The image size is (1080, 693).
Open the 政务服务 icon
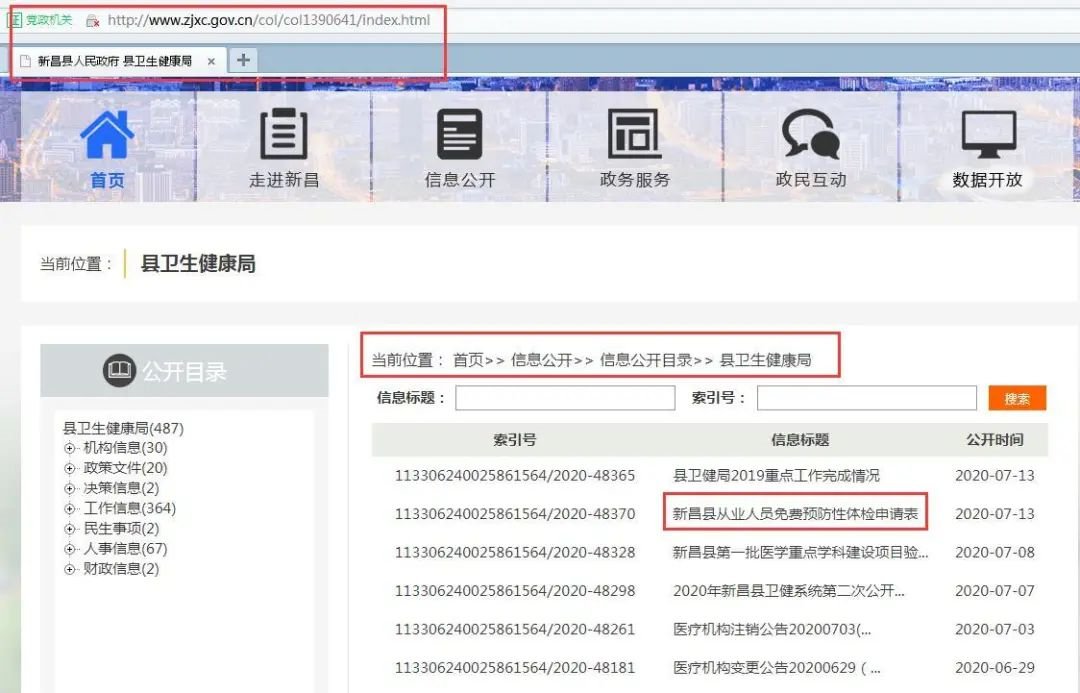pyautogui.click(x=634, y=135)
